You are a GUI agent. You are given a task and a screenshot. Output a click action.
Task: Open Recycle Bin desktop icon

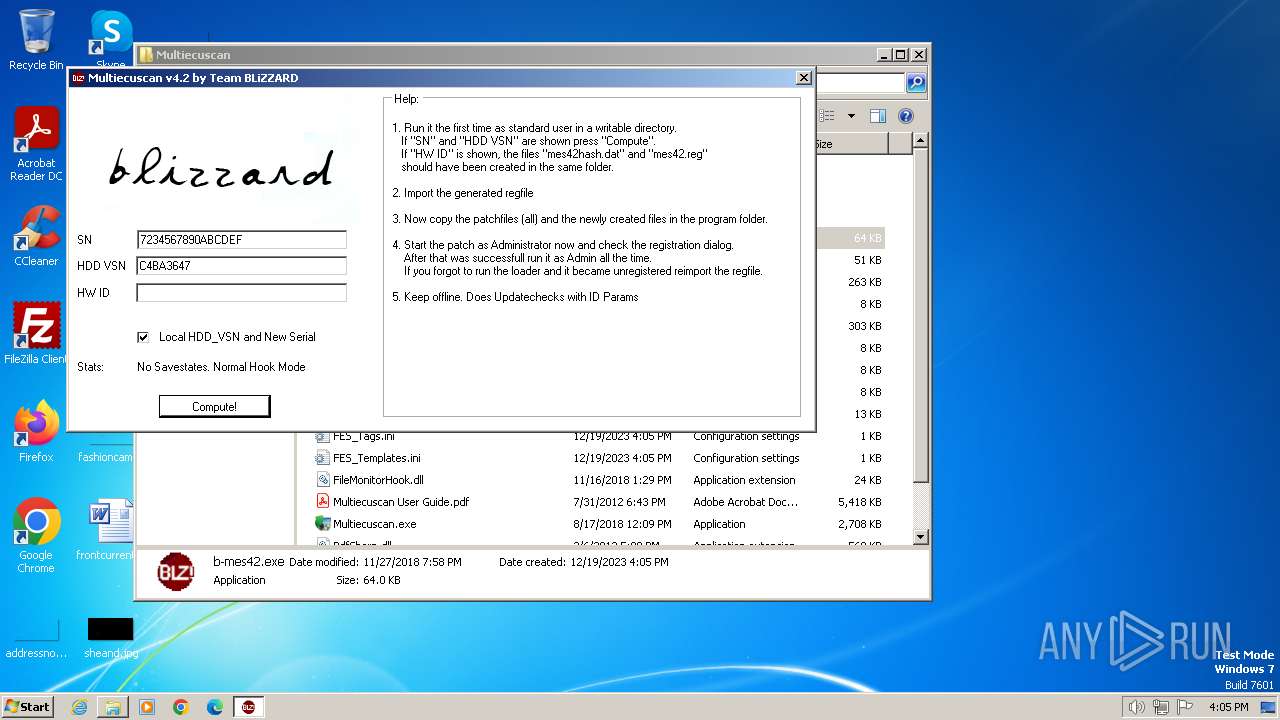coord(36,40)
